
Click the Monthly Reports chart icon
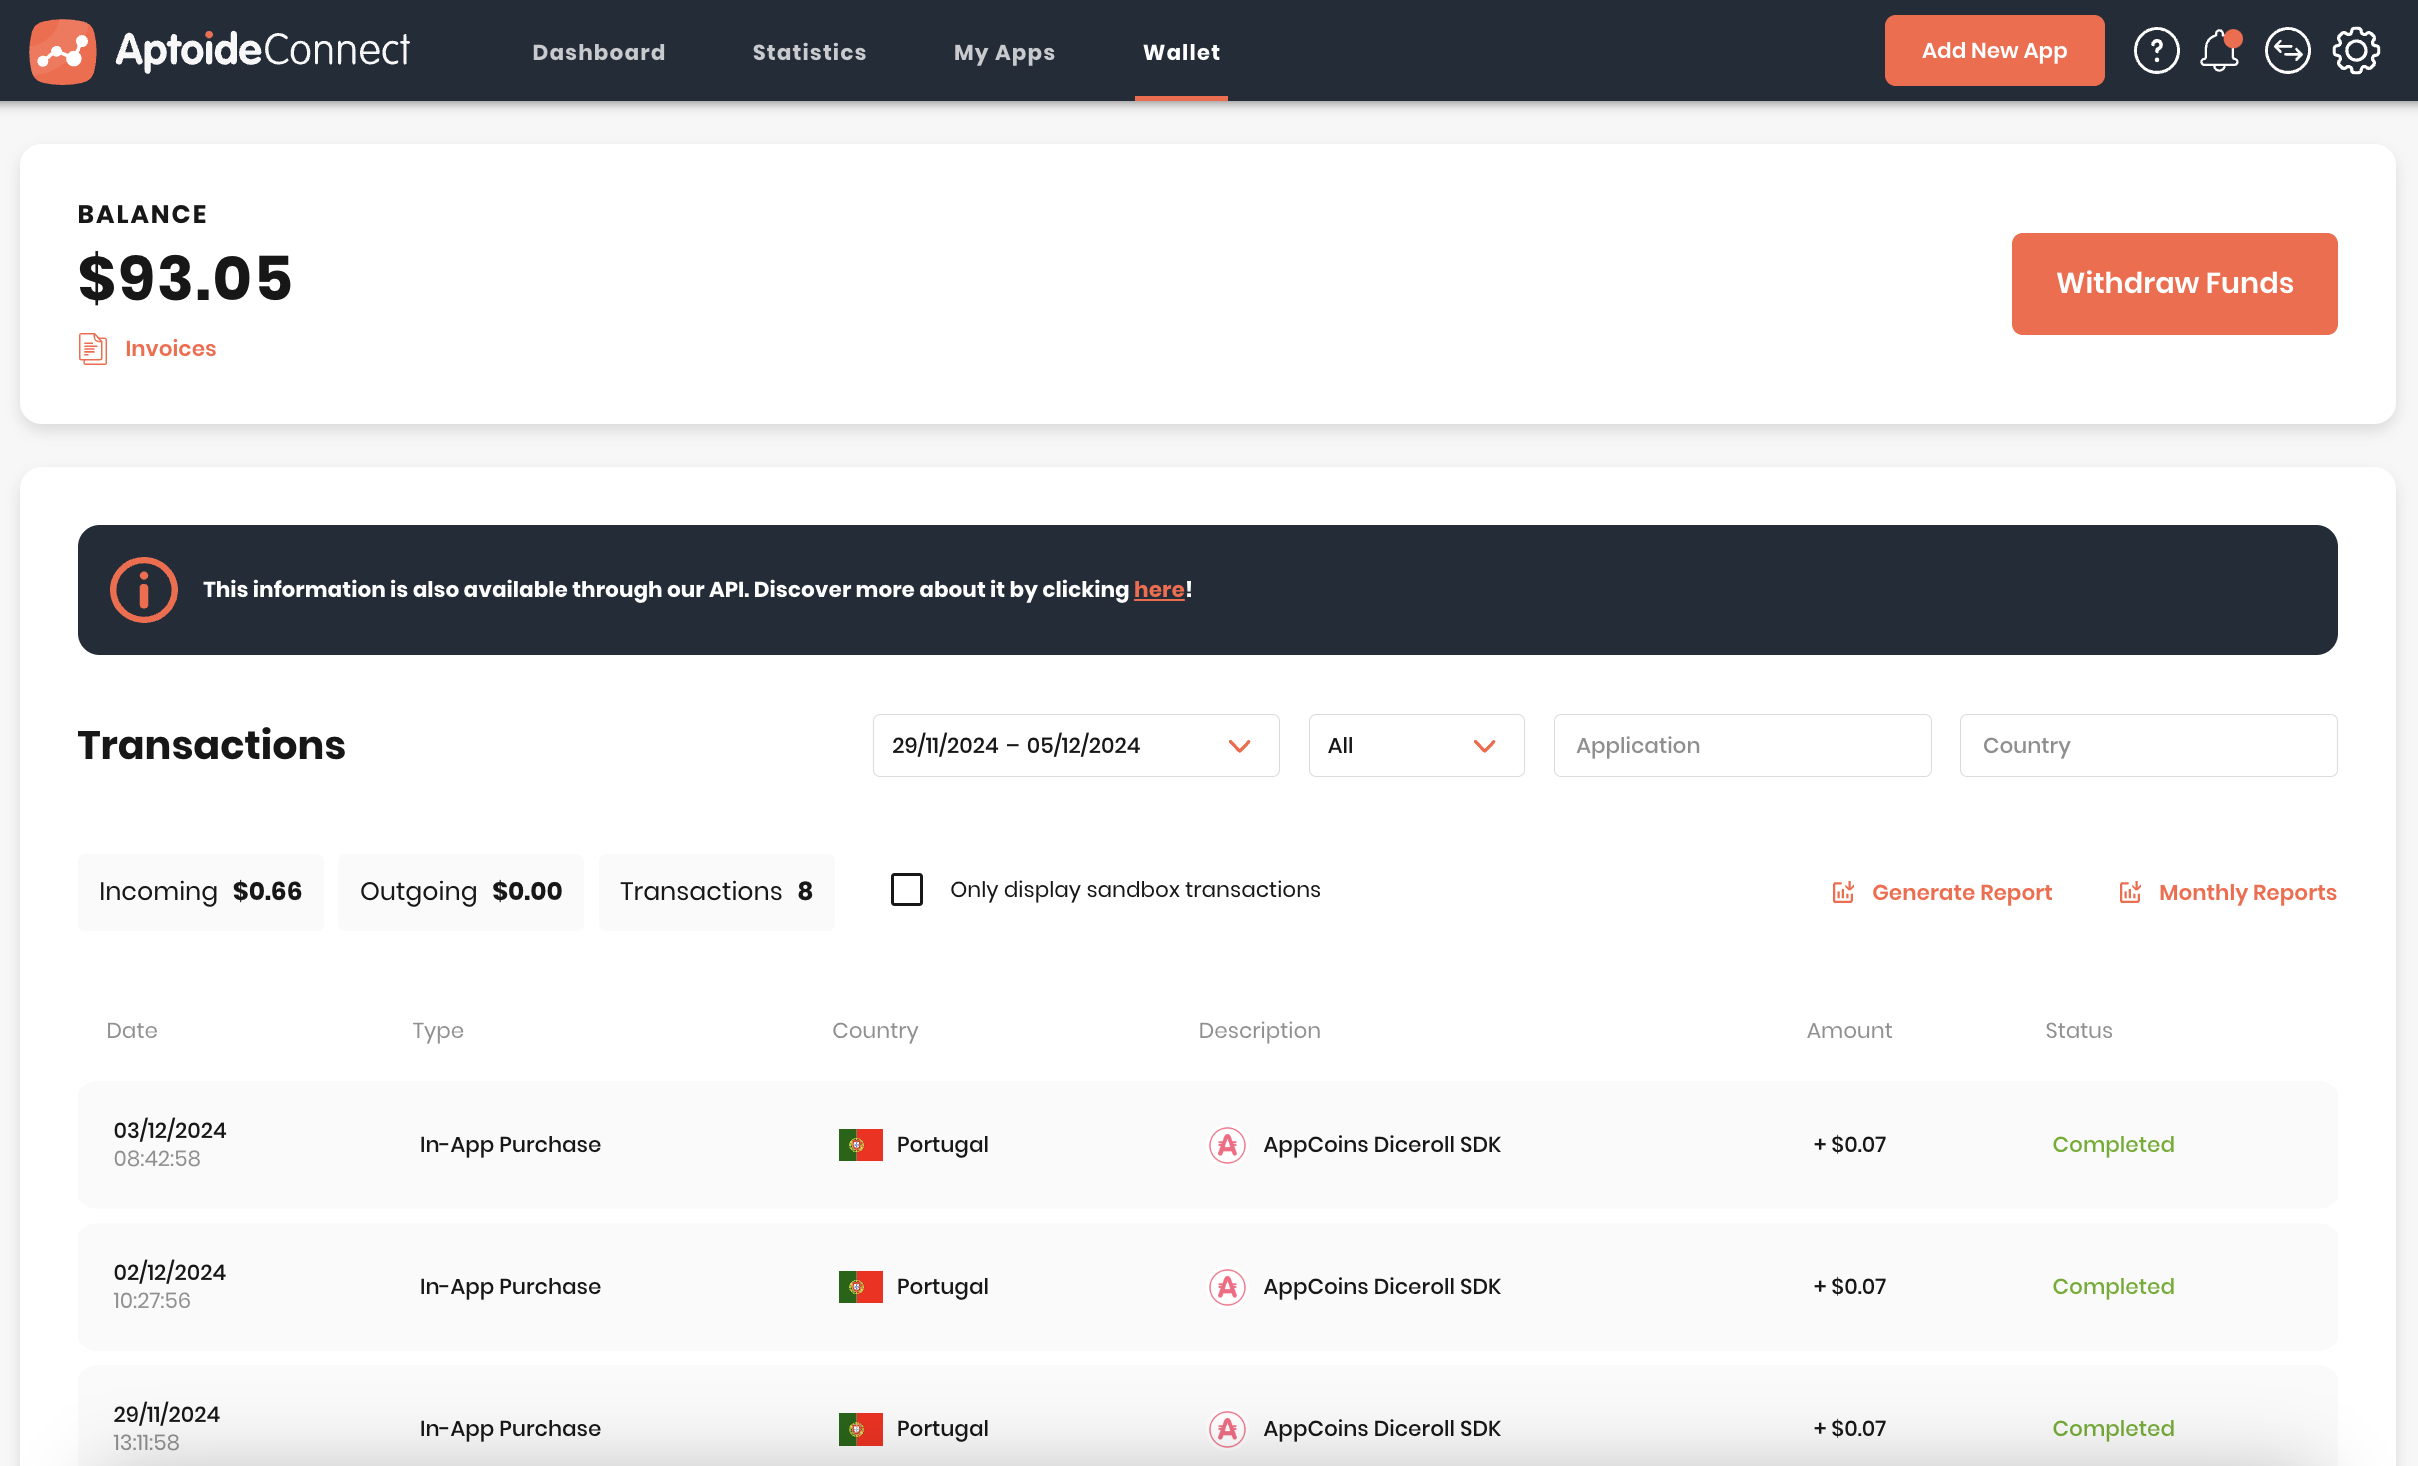click(x=2130, y=892)
